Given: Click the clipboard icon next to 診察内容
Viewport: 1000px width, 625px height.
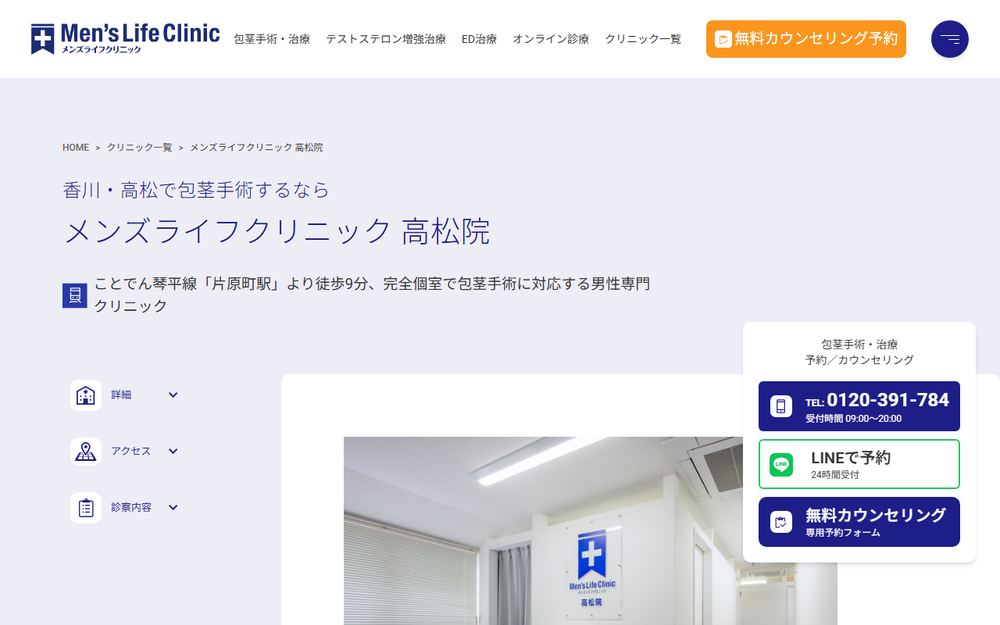Looking at the screenshot, I should pyautogui.click(x=85, y=508).
